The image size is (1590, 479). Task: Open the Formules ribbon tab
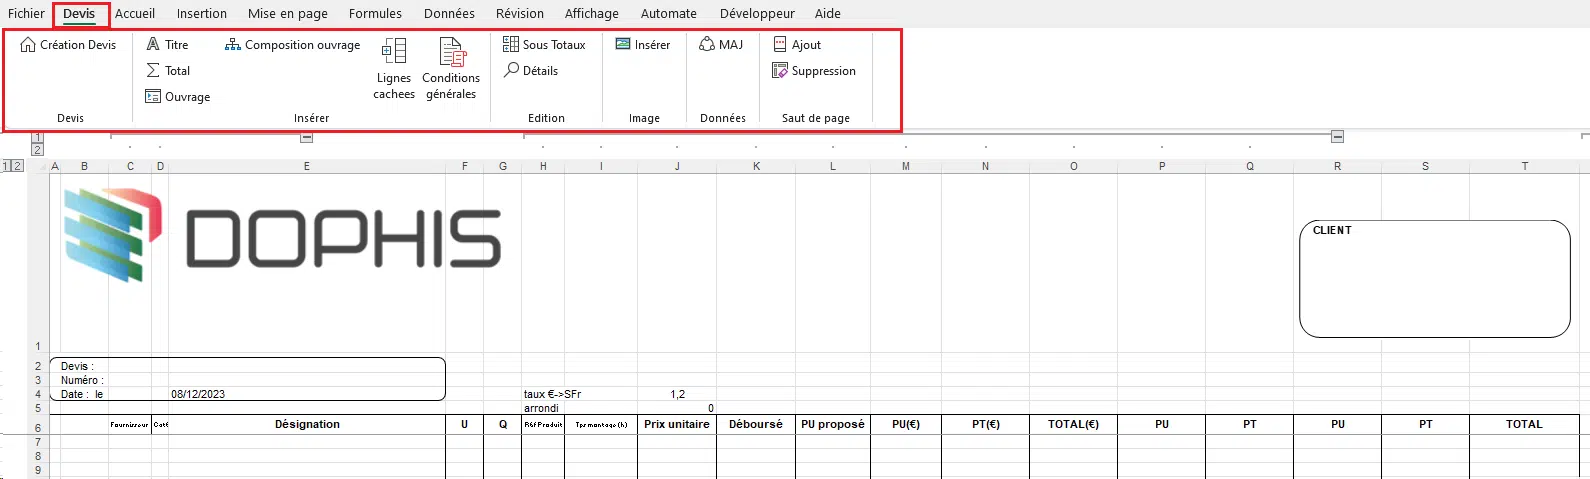[x=375, y=14]
